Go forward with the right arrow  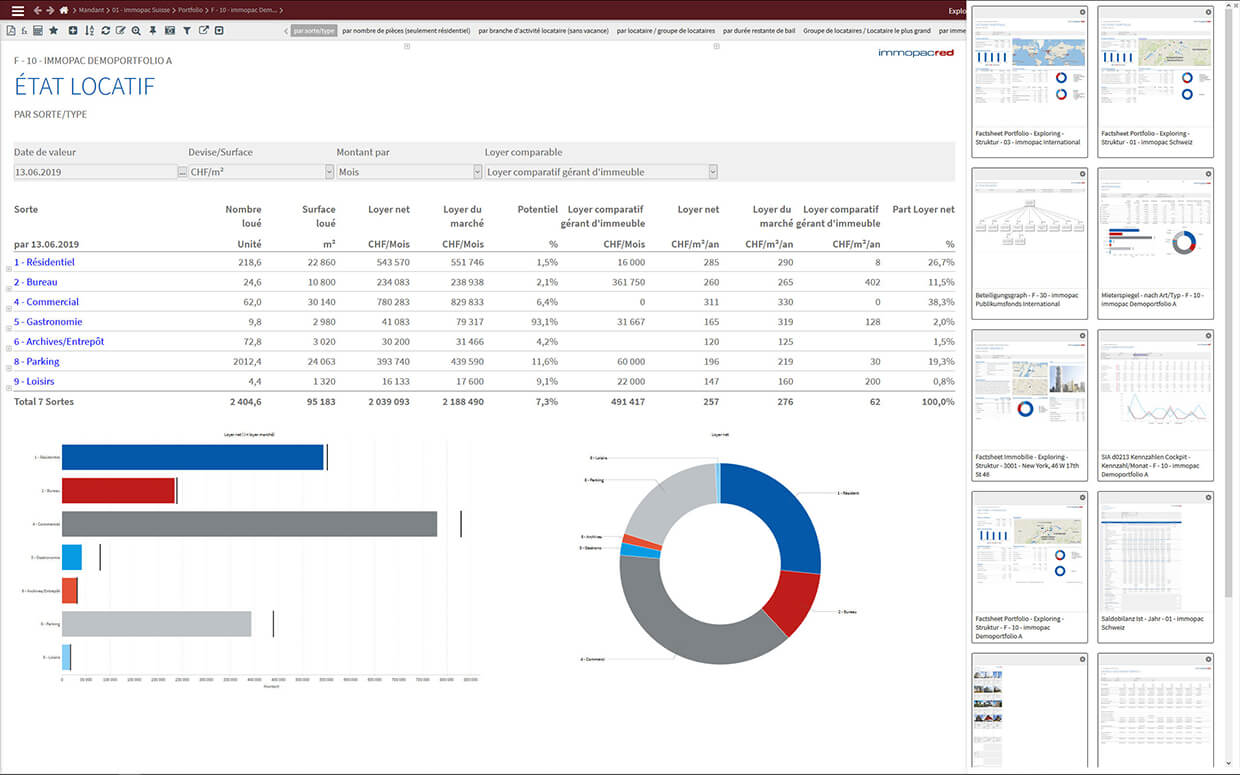pos(50,11)
